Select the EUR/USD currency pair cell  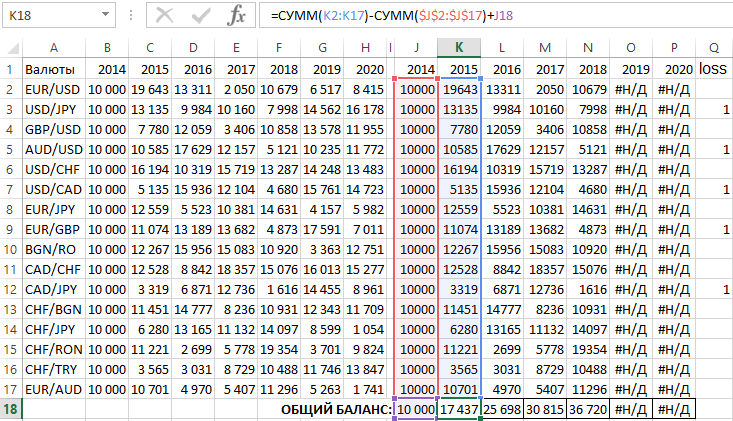coord(53,90)
